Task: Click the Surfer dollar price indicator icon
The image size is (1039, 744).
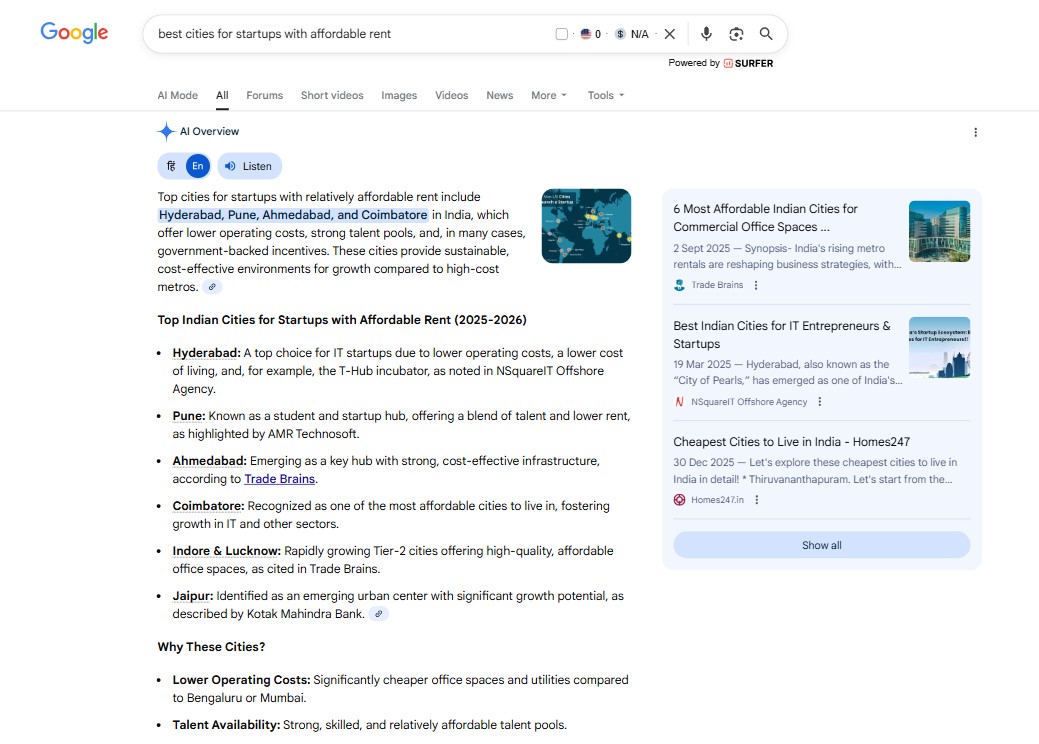Action: click(619, 33)
